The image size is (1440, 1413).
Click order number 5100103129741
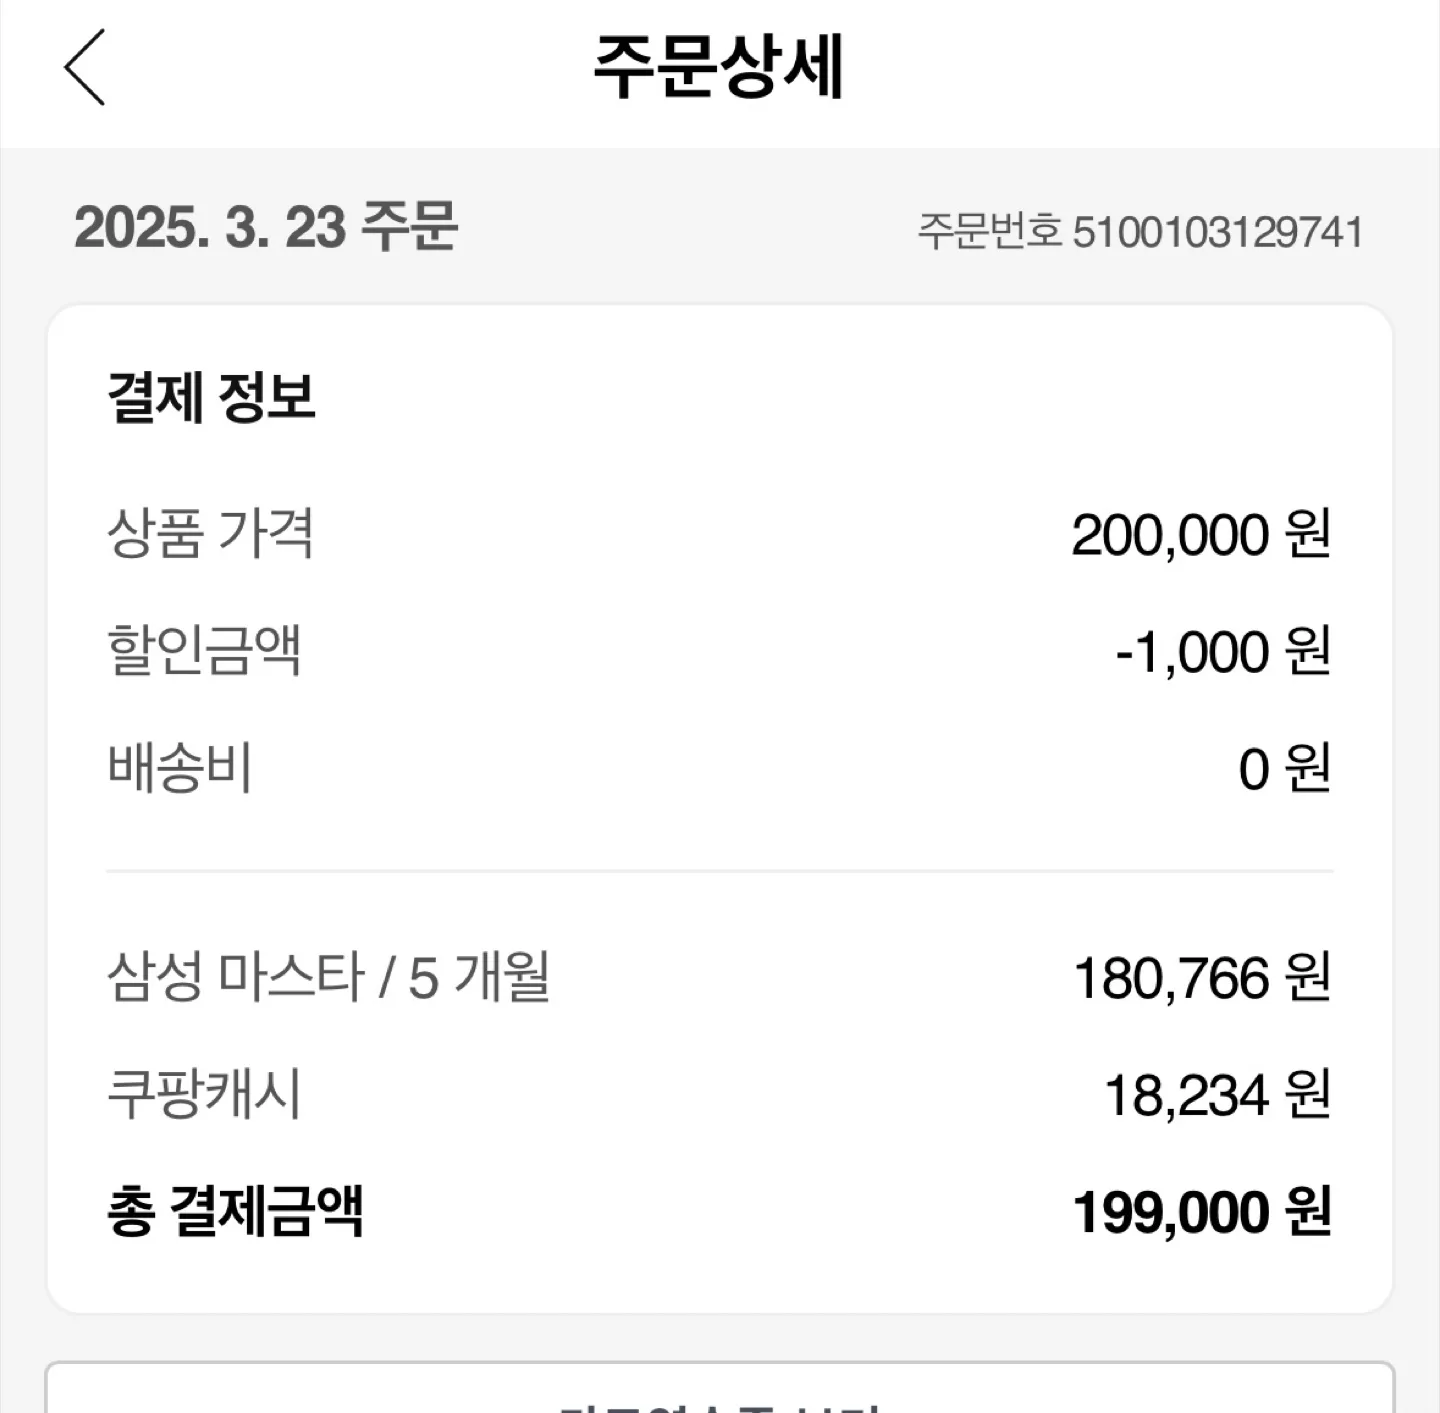pos(1217,232)
